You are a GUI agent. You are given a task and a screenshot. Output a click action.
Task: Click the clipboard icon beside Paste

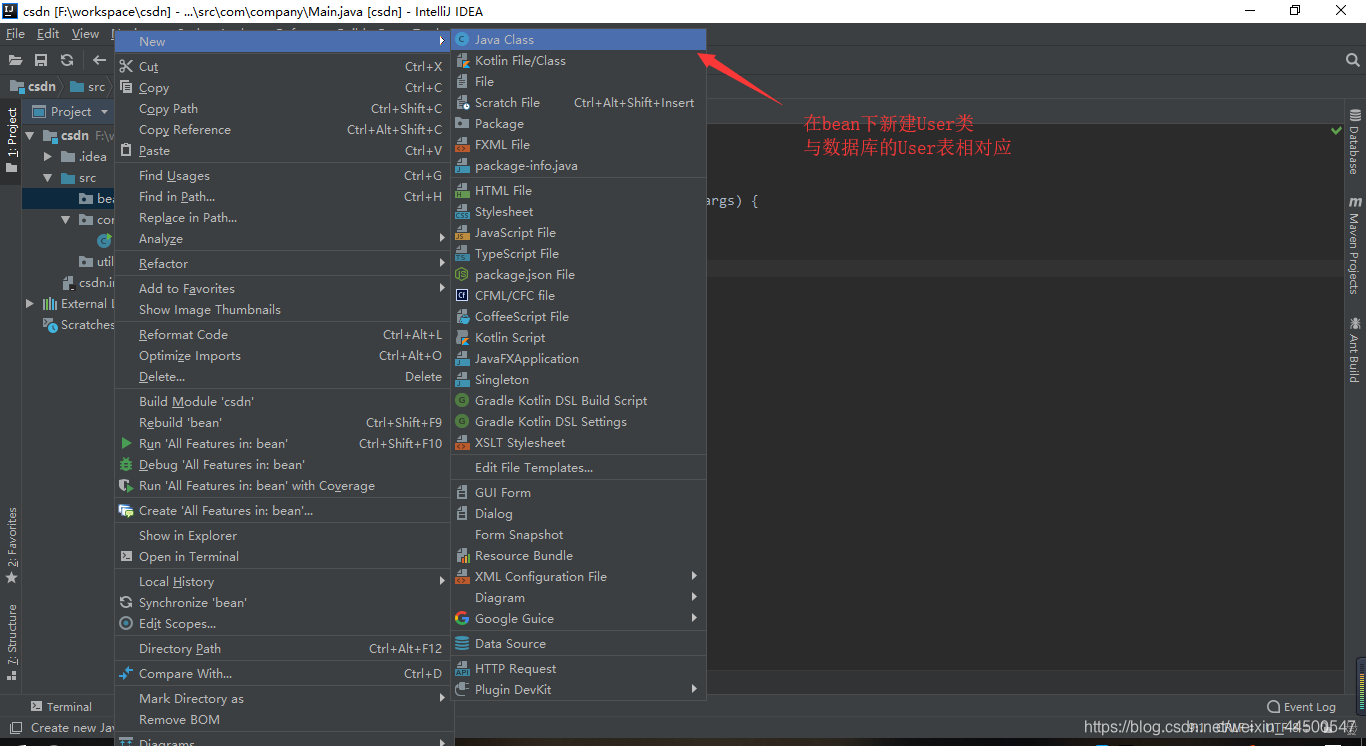(x=126, y=150)
